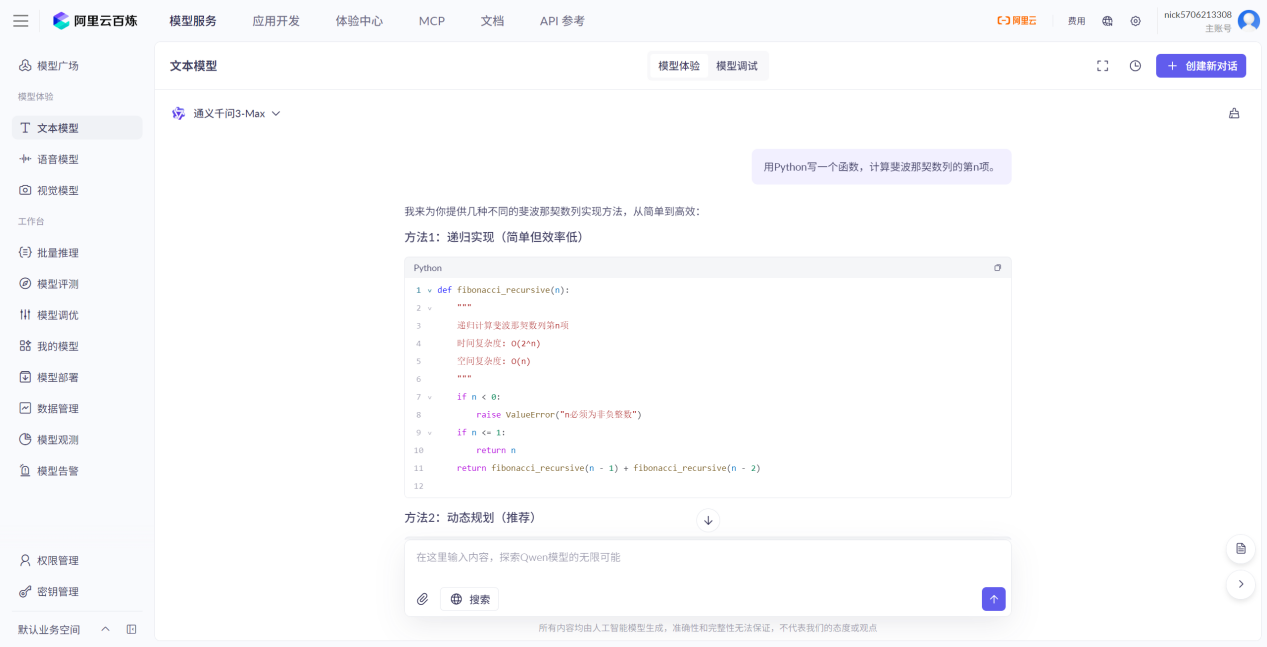Click the user avatar icon
The image size is (1267, 647).
[1248, 20]
